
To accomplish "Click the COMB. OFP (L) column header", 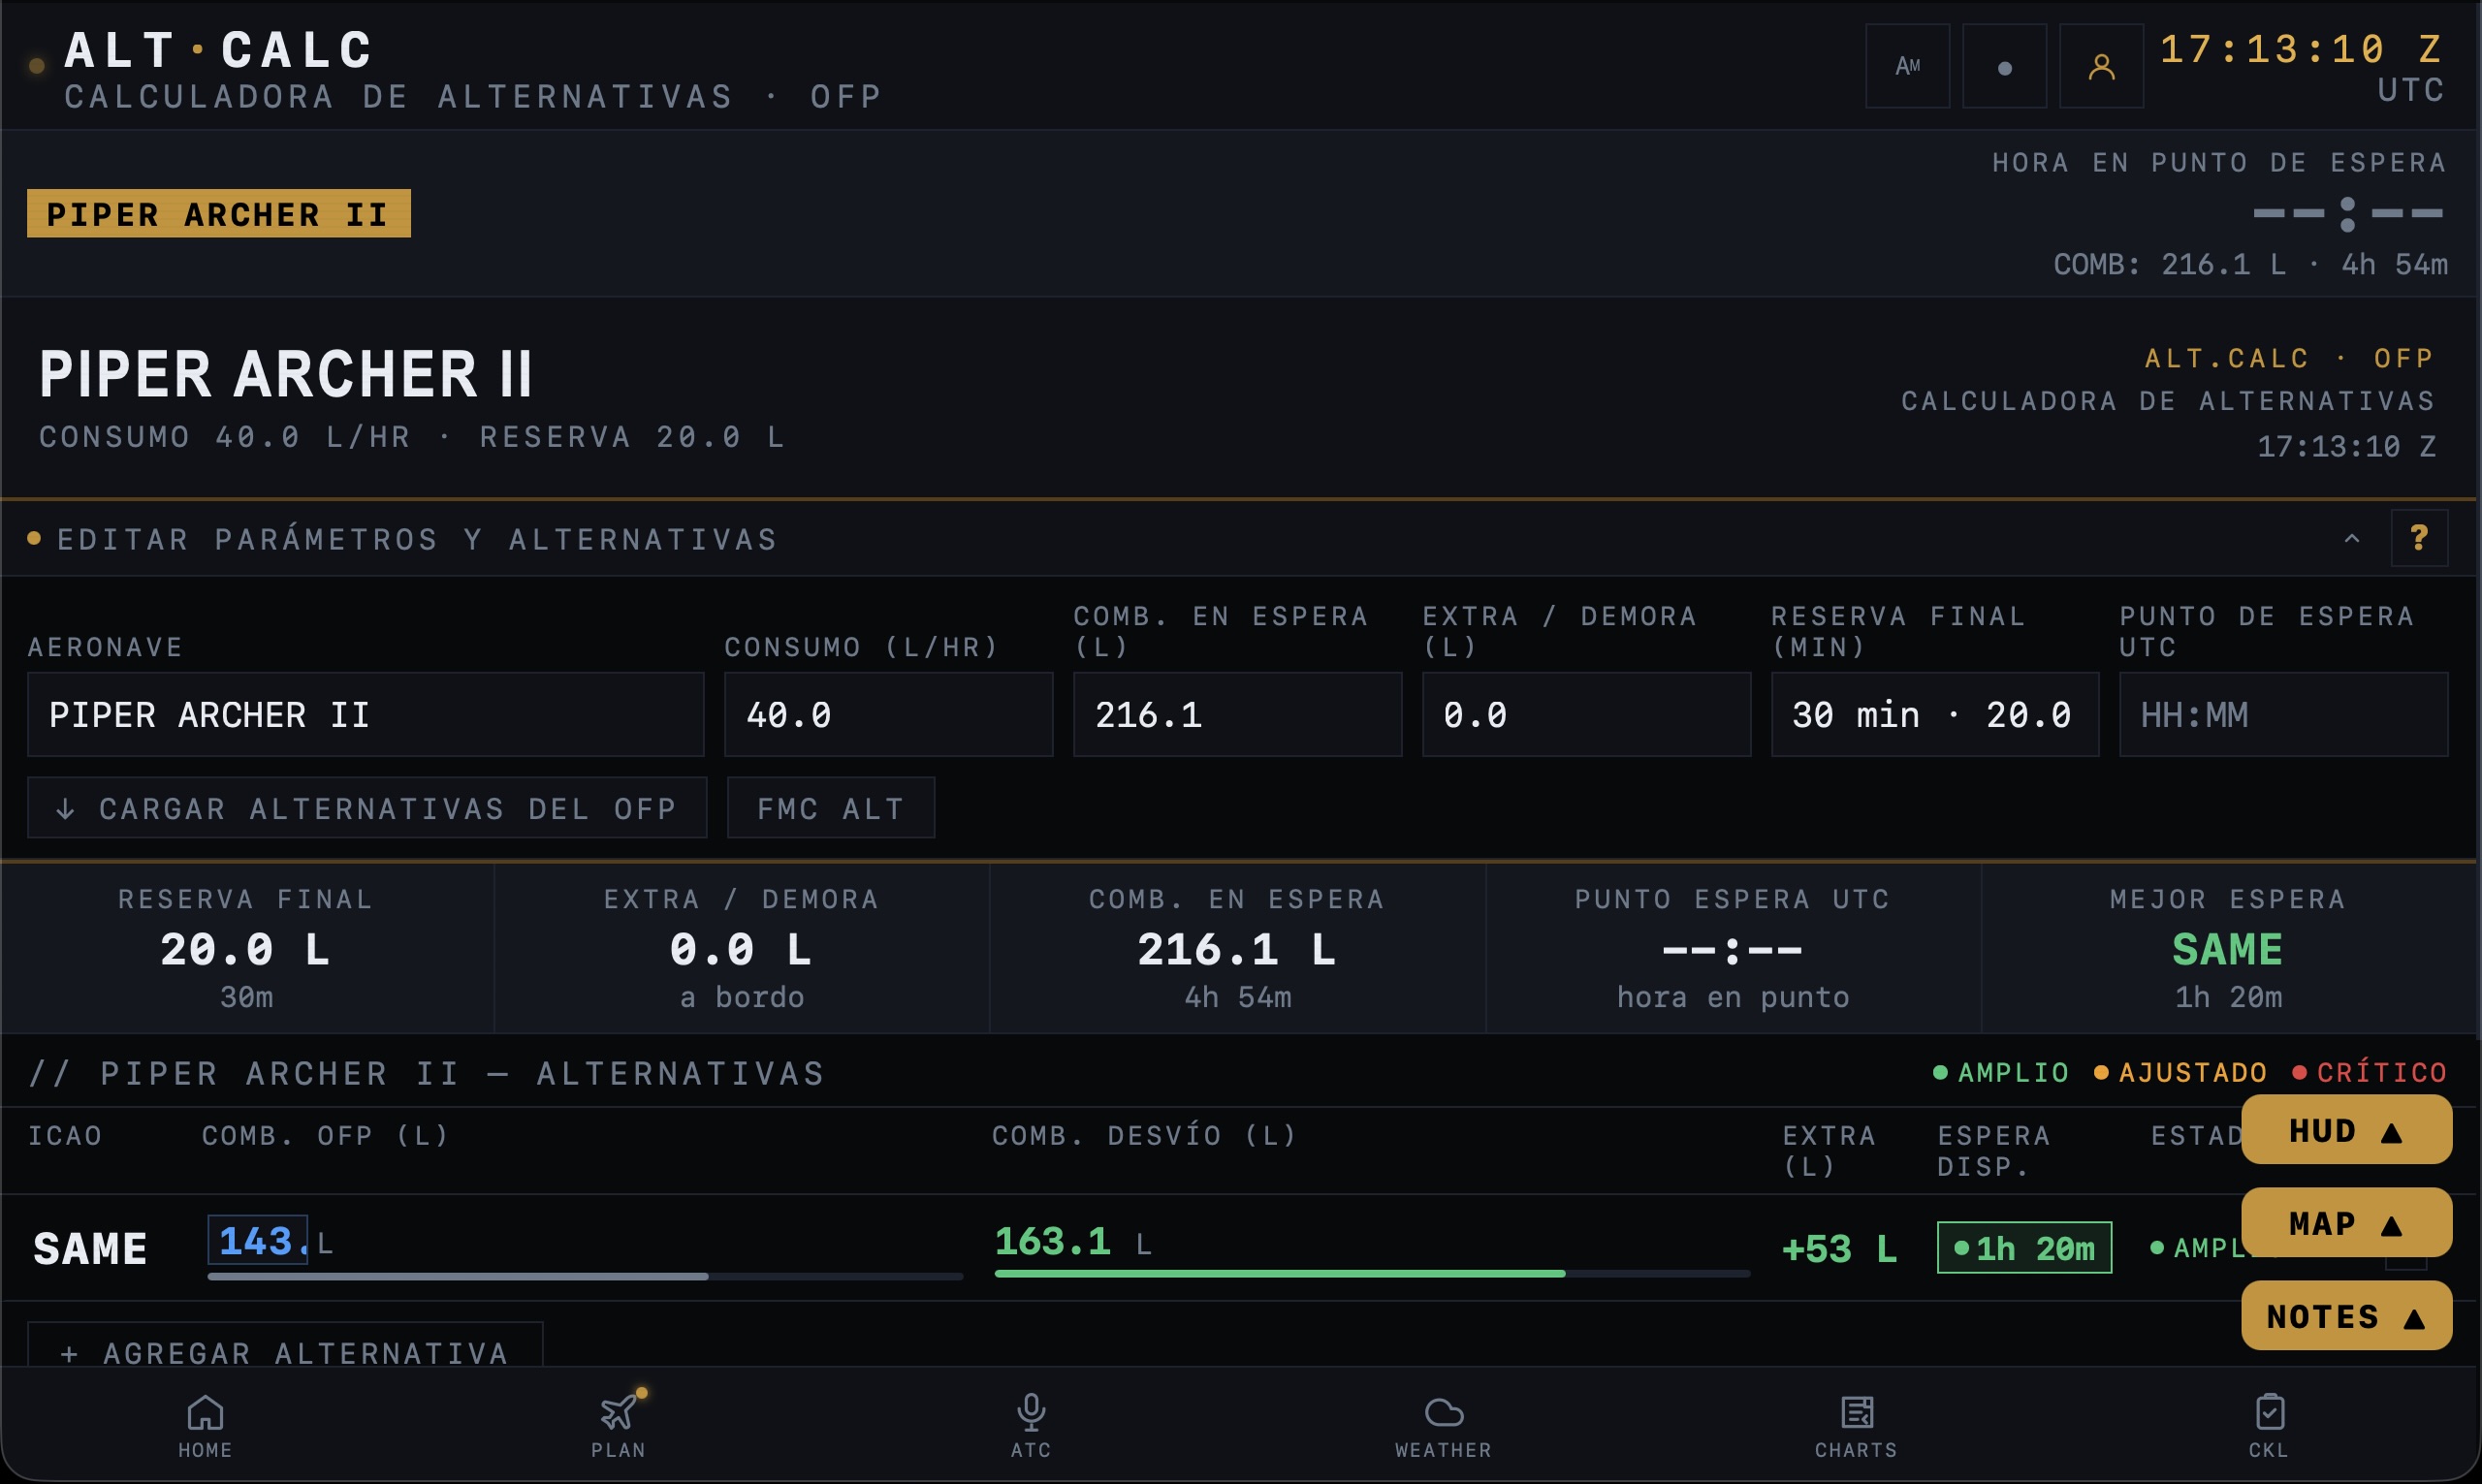I will click(326, 1135).
